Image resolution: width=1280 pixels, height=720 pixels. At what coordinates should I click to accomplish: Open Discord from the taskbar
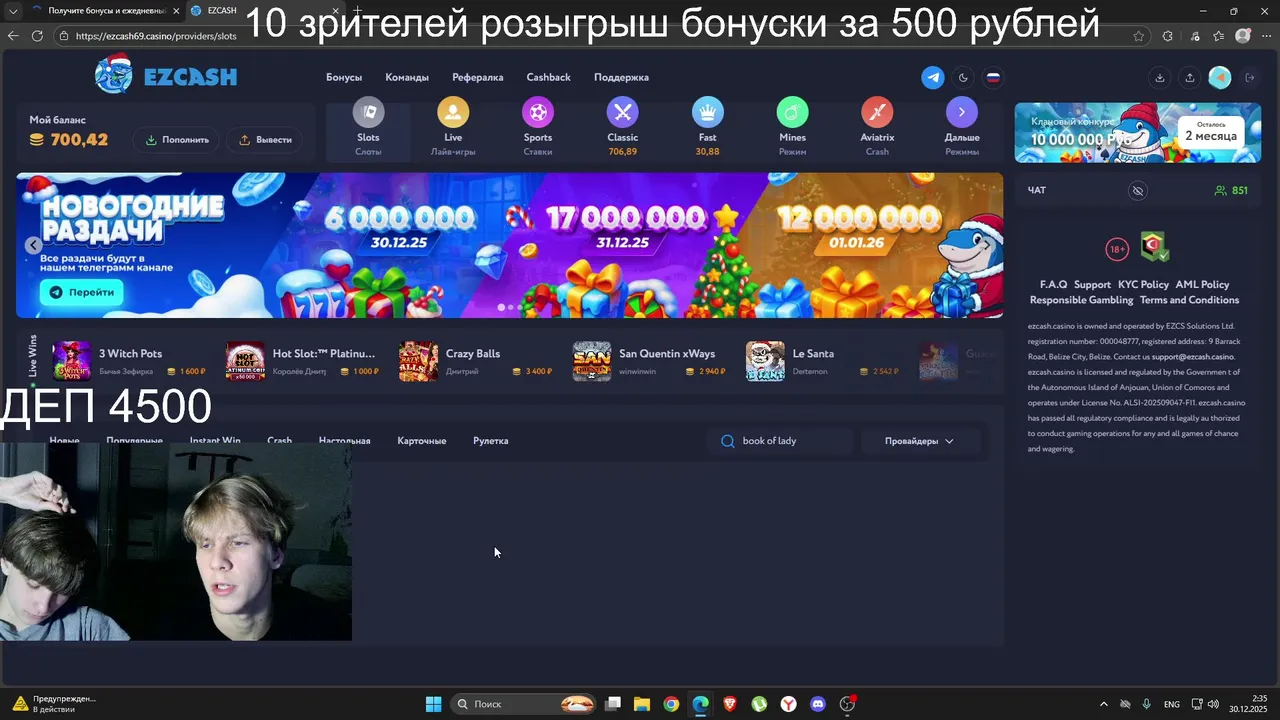pyautogui.click(x=818, y=704)
